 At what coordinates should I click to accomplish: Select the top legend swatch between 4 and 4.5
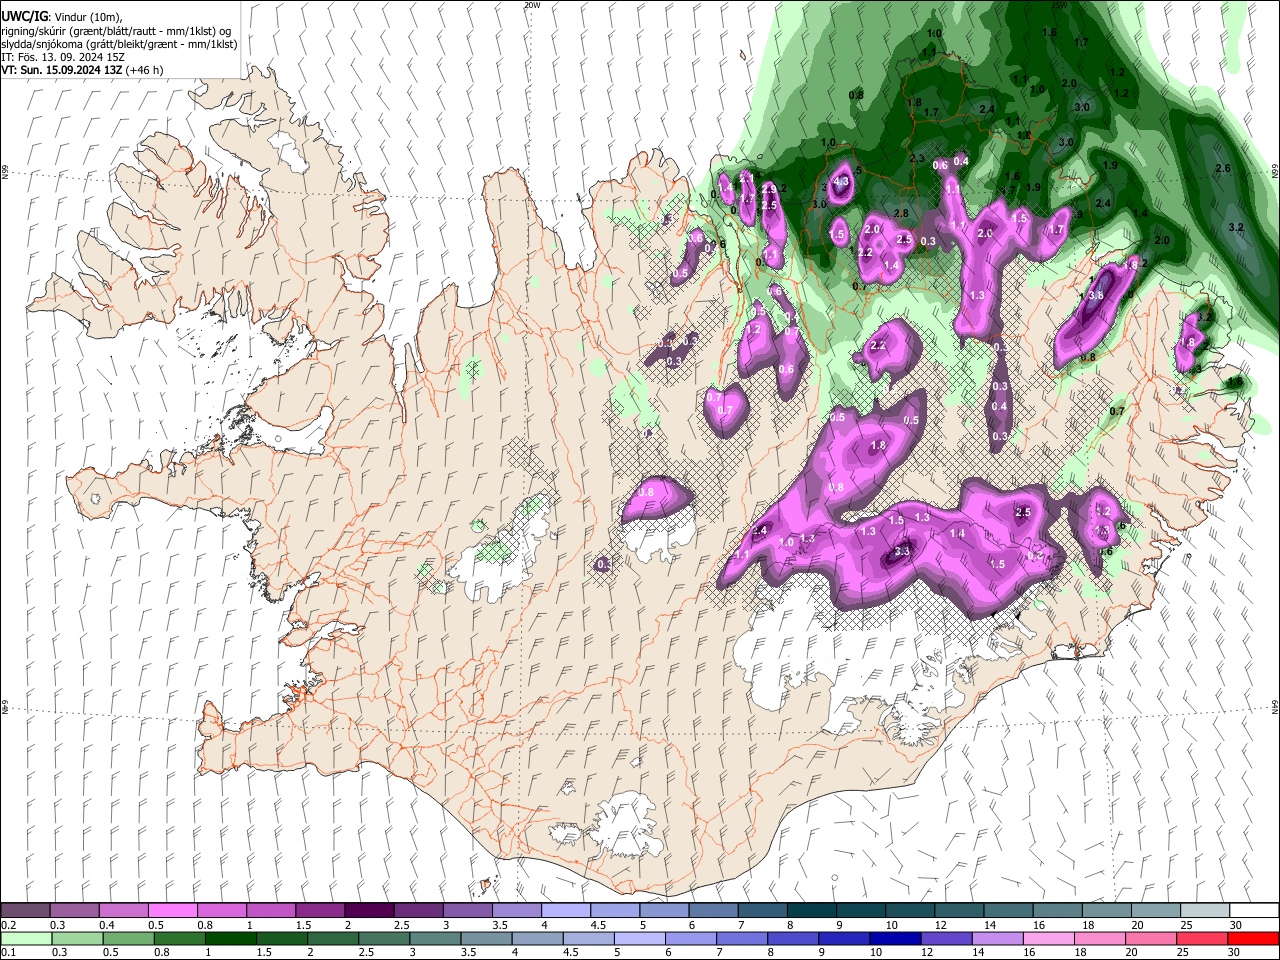point(566,911)
